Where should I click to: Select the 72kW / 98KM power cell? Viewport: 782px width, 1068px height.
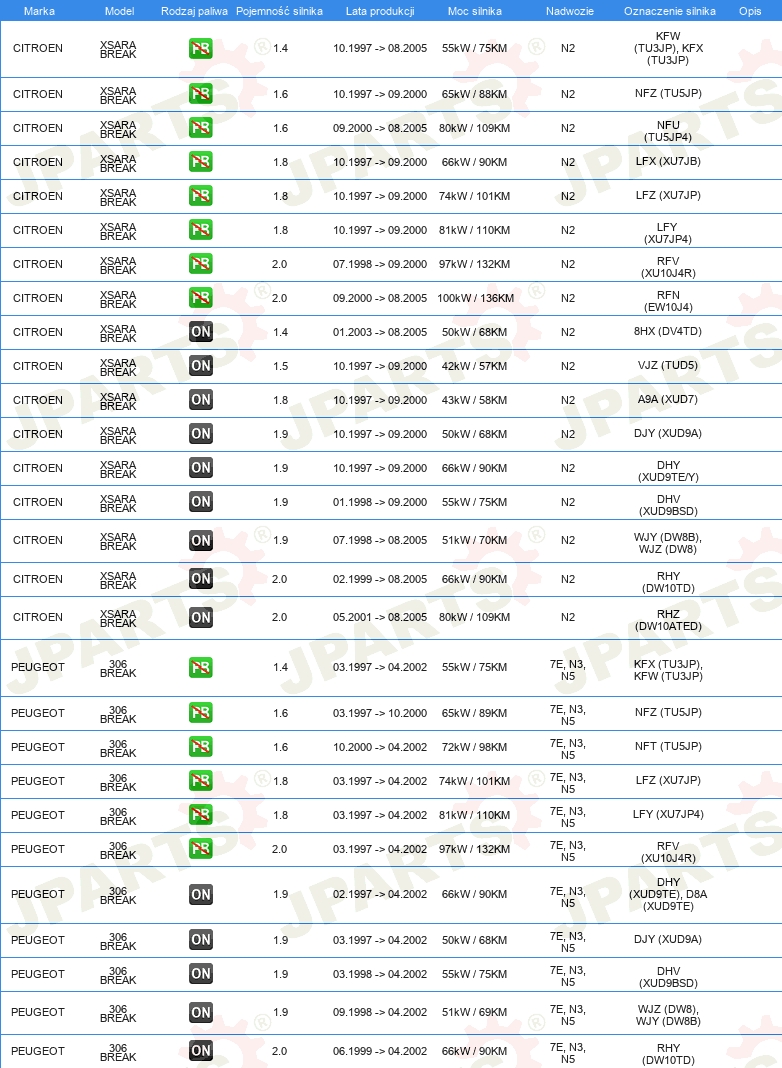click(474, 747)
